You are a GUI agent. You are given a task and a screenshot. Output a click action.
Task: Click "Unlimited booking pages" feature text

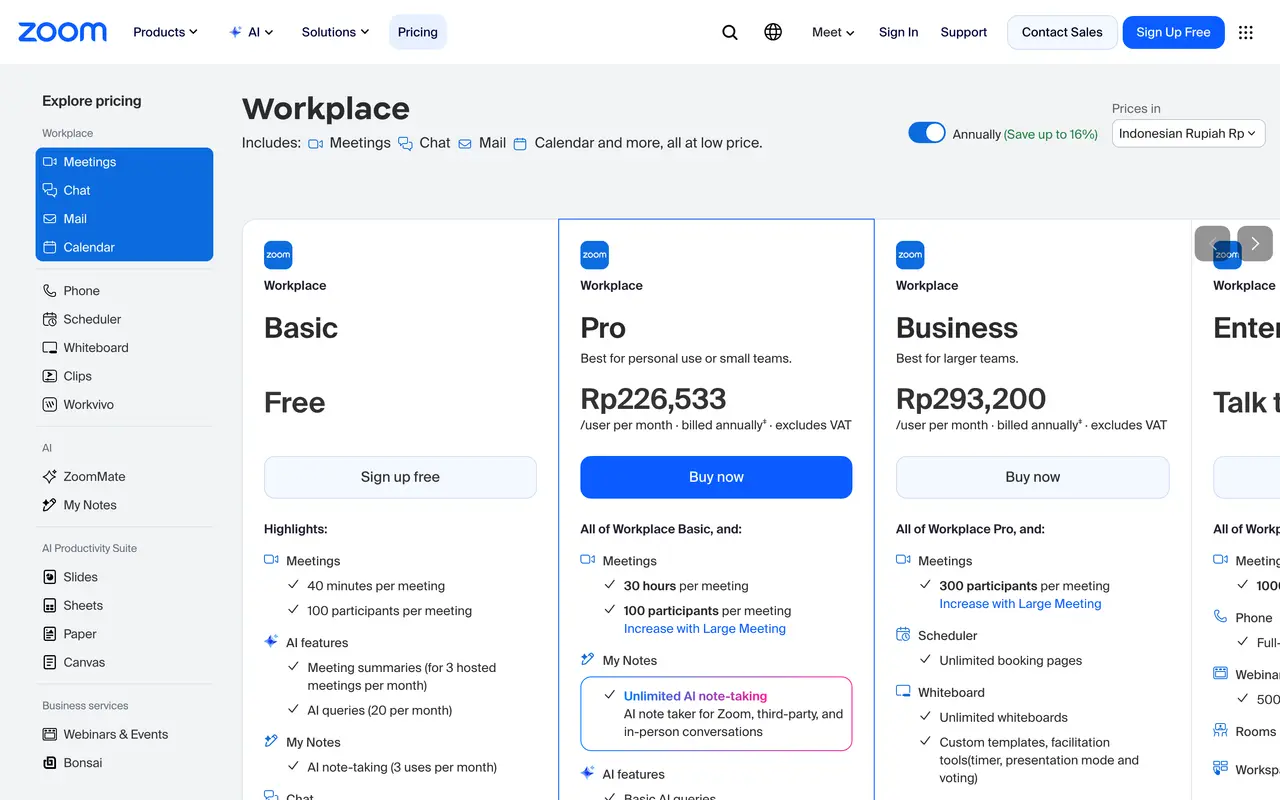click(x=1010, y=661)
